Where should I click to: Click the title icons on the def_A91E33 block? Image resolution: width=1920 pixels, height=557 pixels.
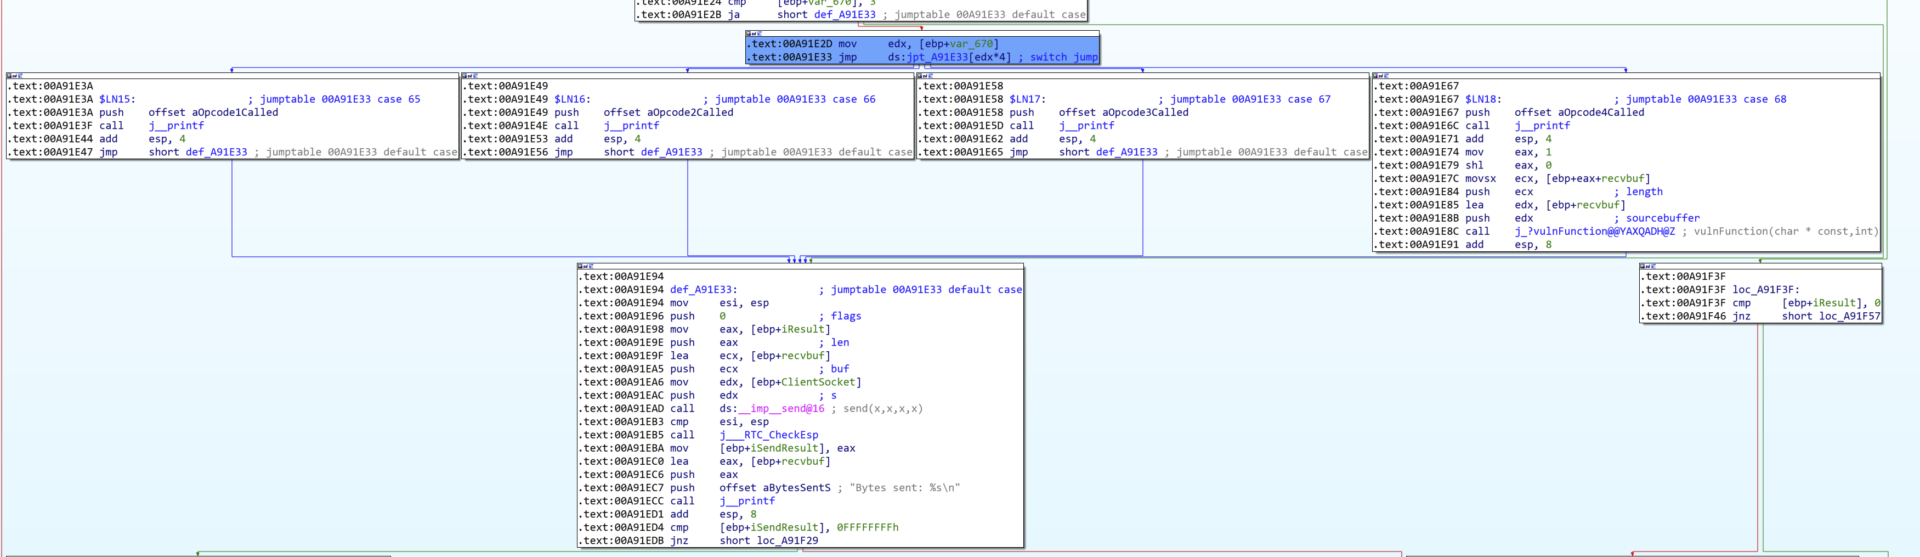click(585, 267)
